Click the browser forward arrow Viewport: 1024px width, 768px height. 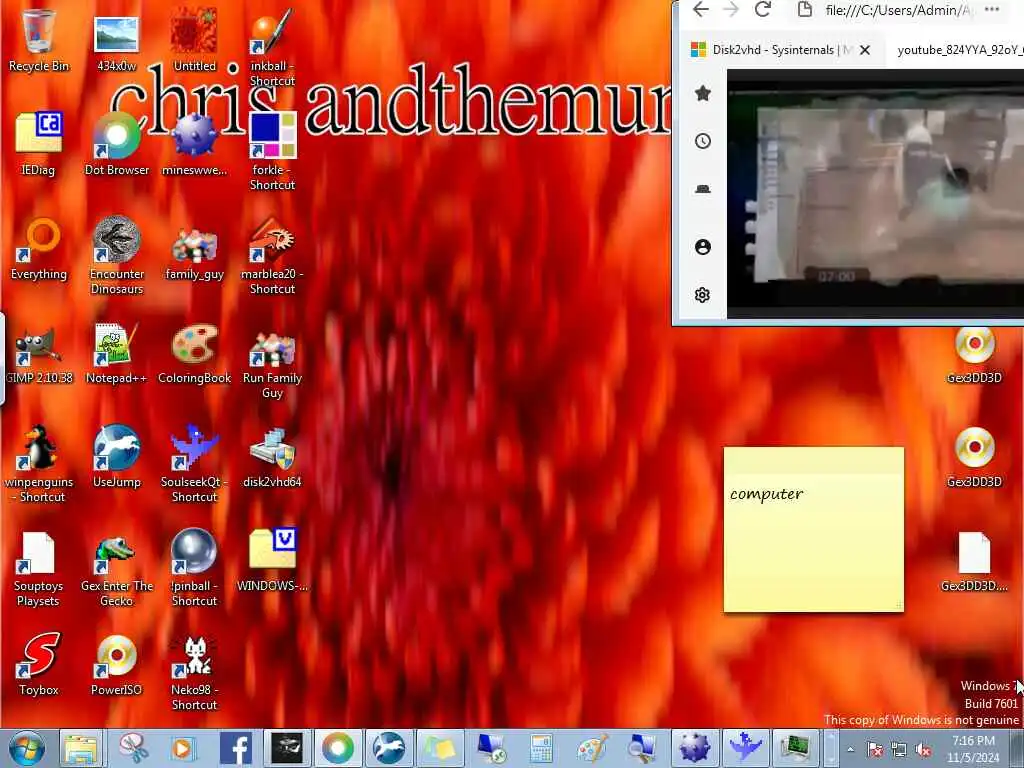731,10
